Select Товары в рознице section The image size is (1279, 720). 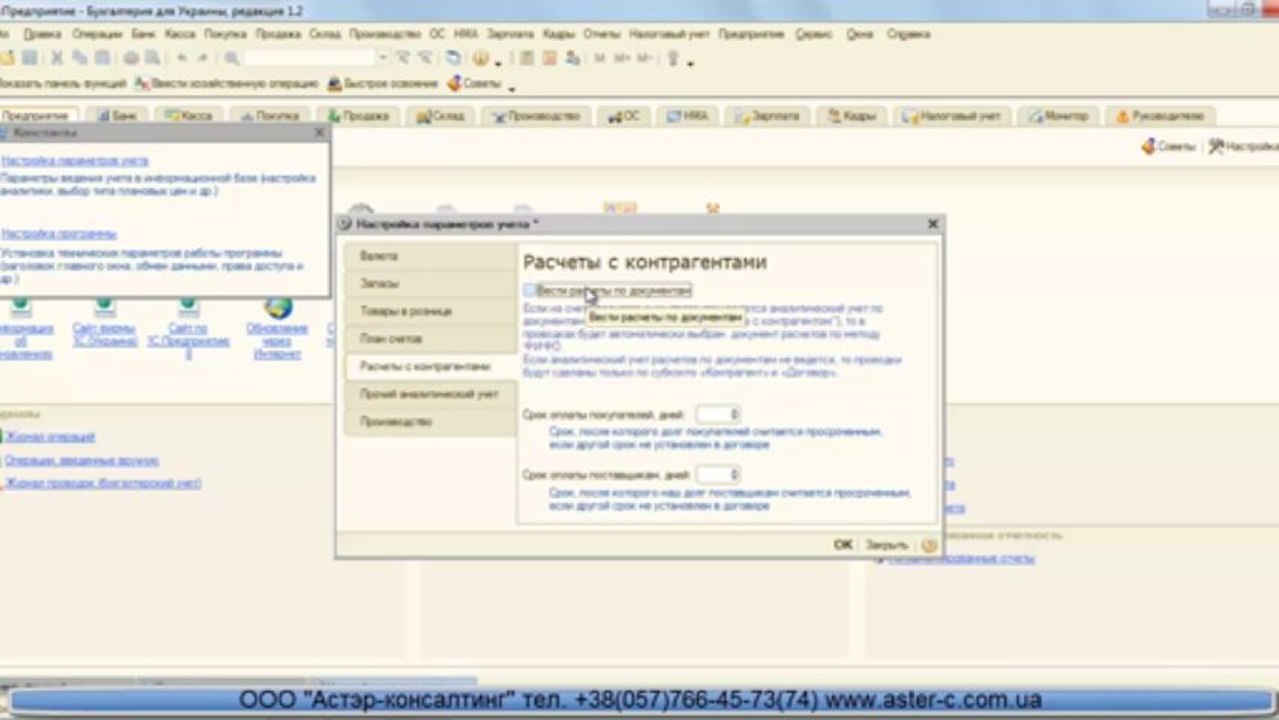pos(430,311)
